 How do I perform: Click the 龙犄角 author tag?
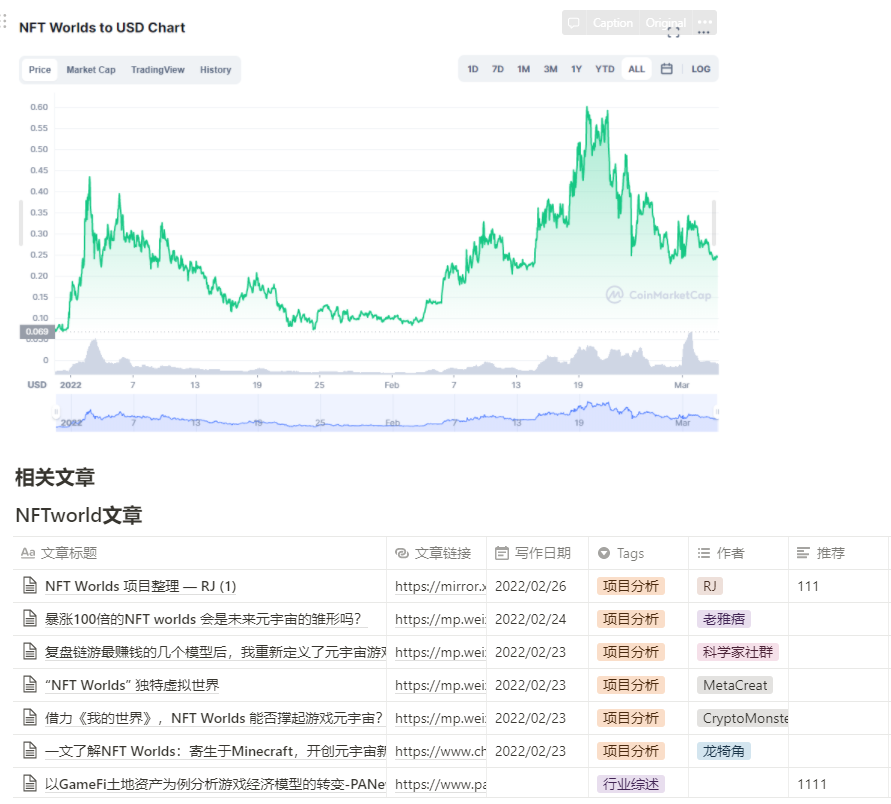click(723, 751)
